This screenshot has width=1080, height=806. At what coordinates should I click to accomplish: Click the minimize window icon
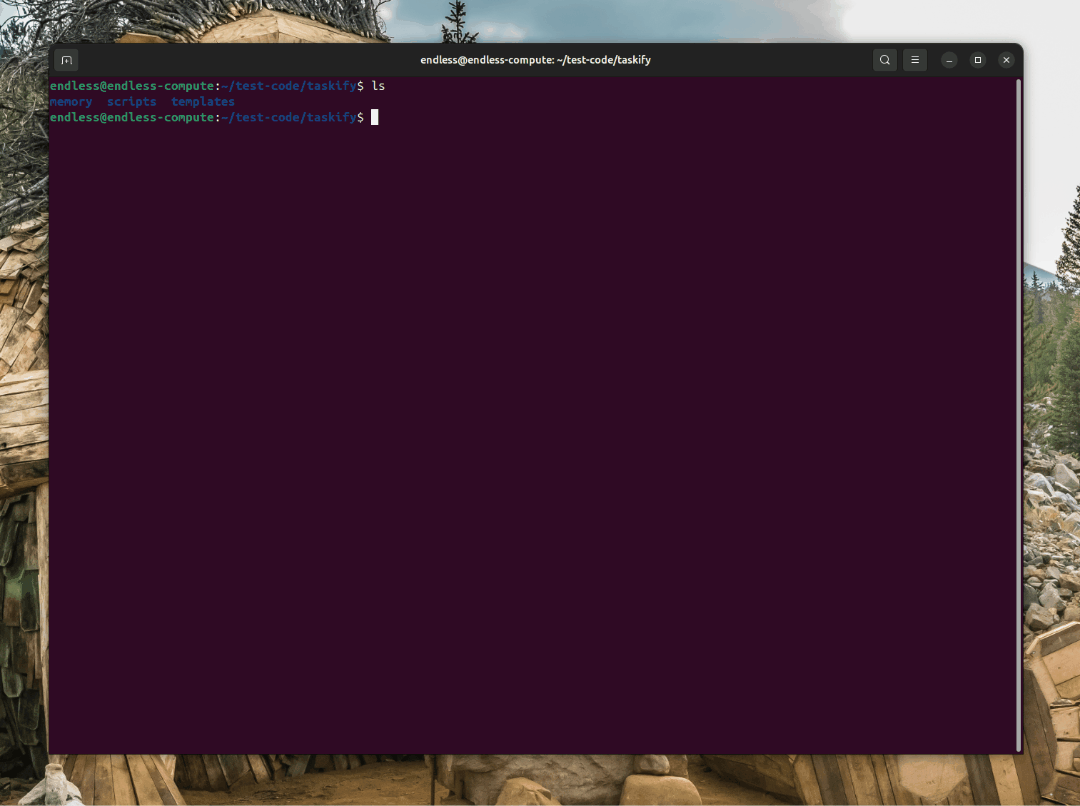(x=947, y=60)
